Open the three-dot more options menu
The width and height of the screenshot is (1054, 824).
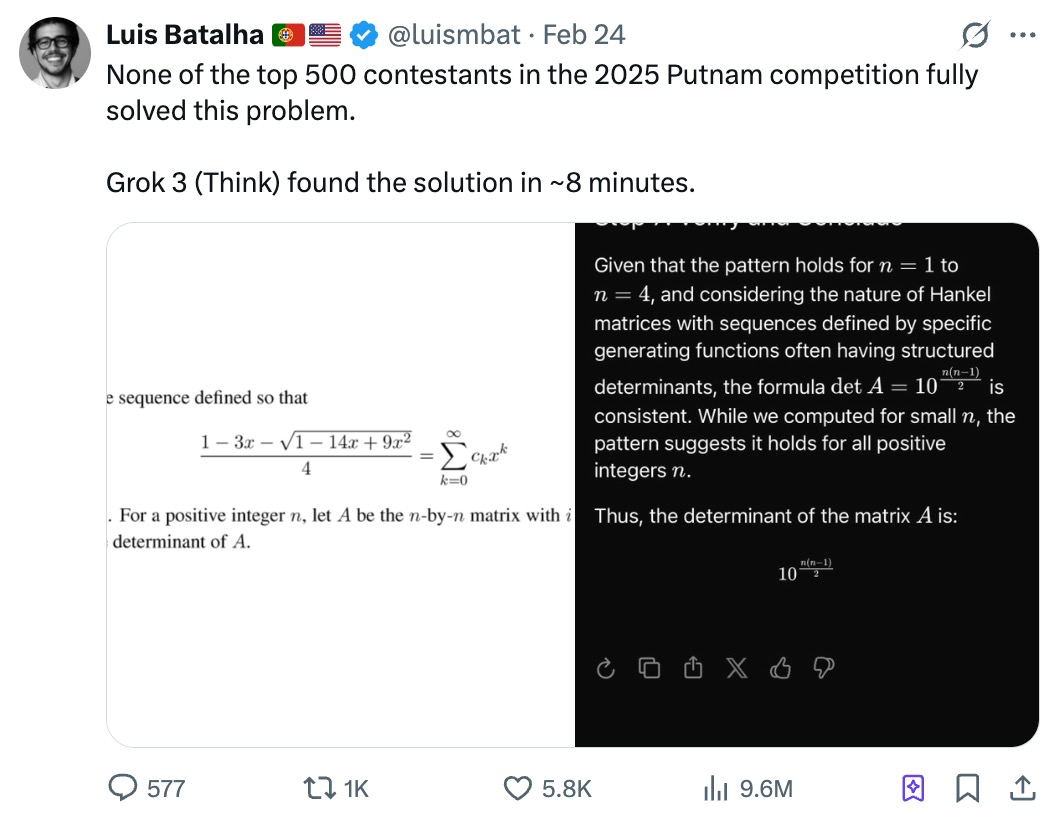pyautogui.click(x=1022, y=35)
